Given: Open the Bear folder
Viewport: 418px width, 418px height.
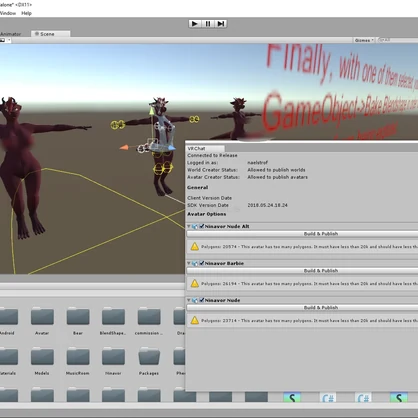Looking at the screenshot, I should [78, 317].
